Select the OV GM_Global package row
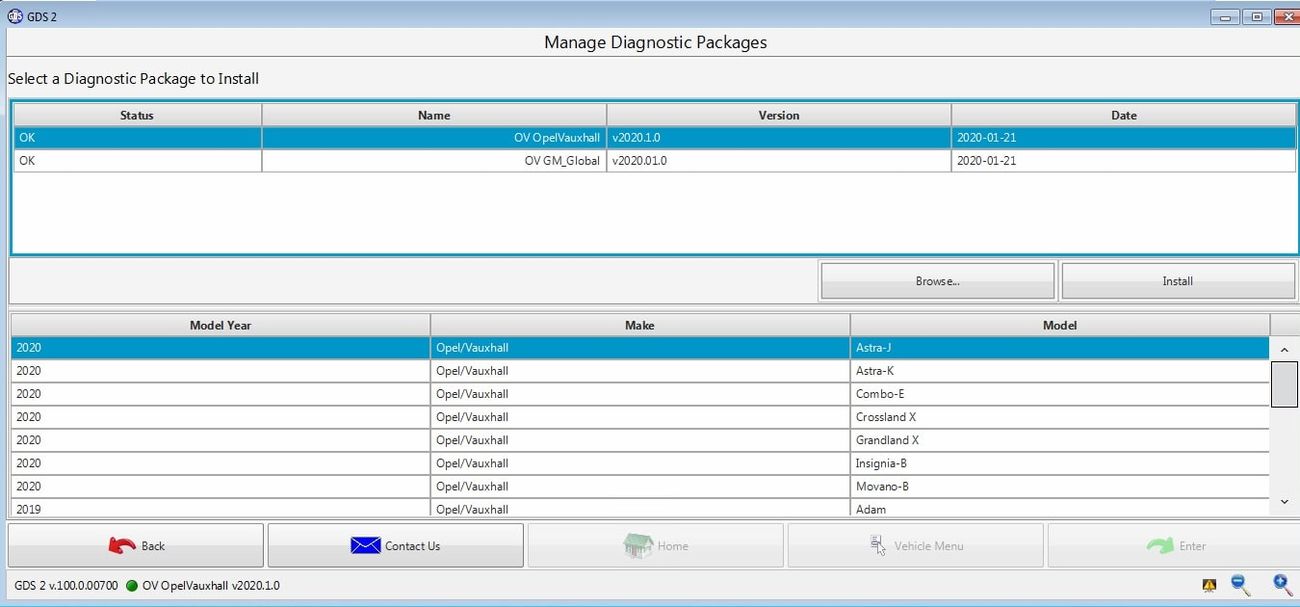The height and width of the screenshot is (607, 1300). 655,161
